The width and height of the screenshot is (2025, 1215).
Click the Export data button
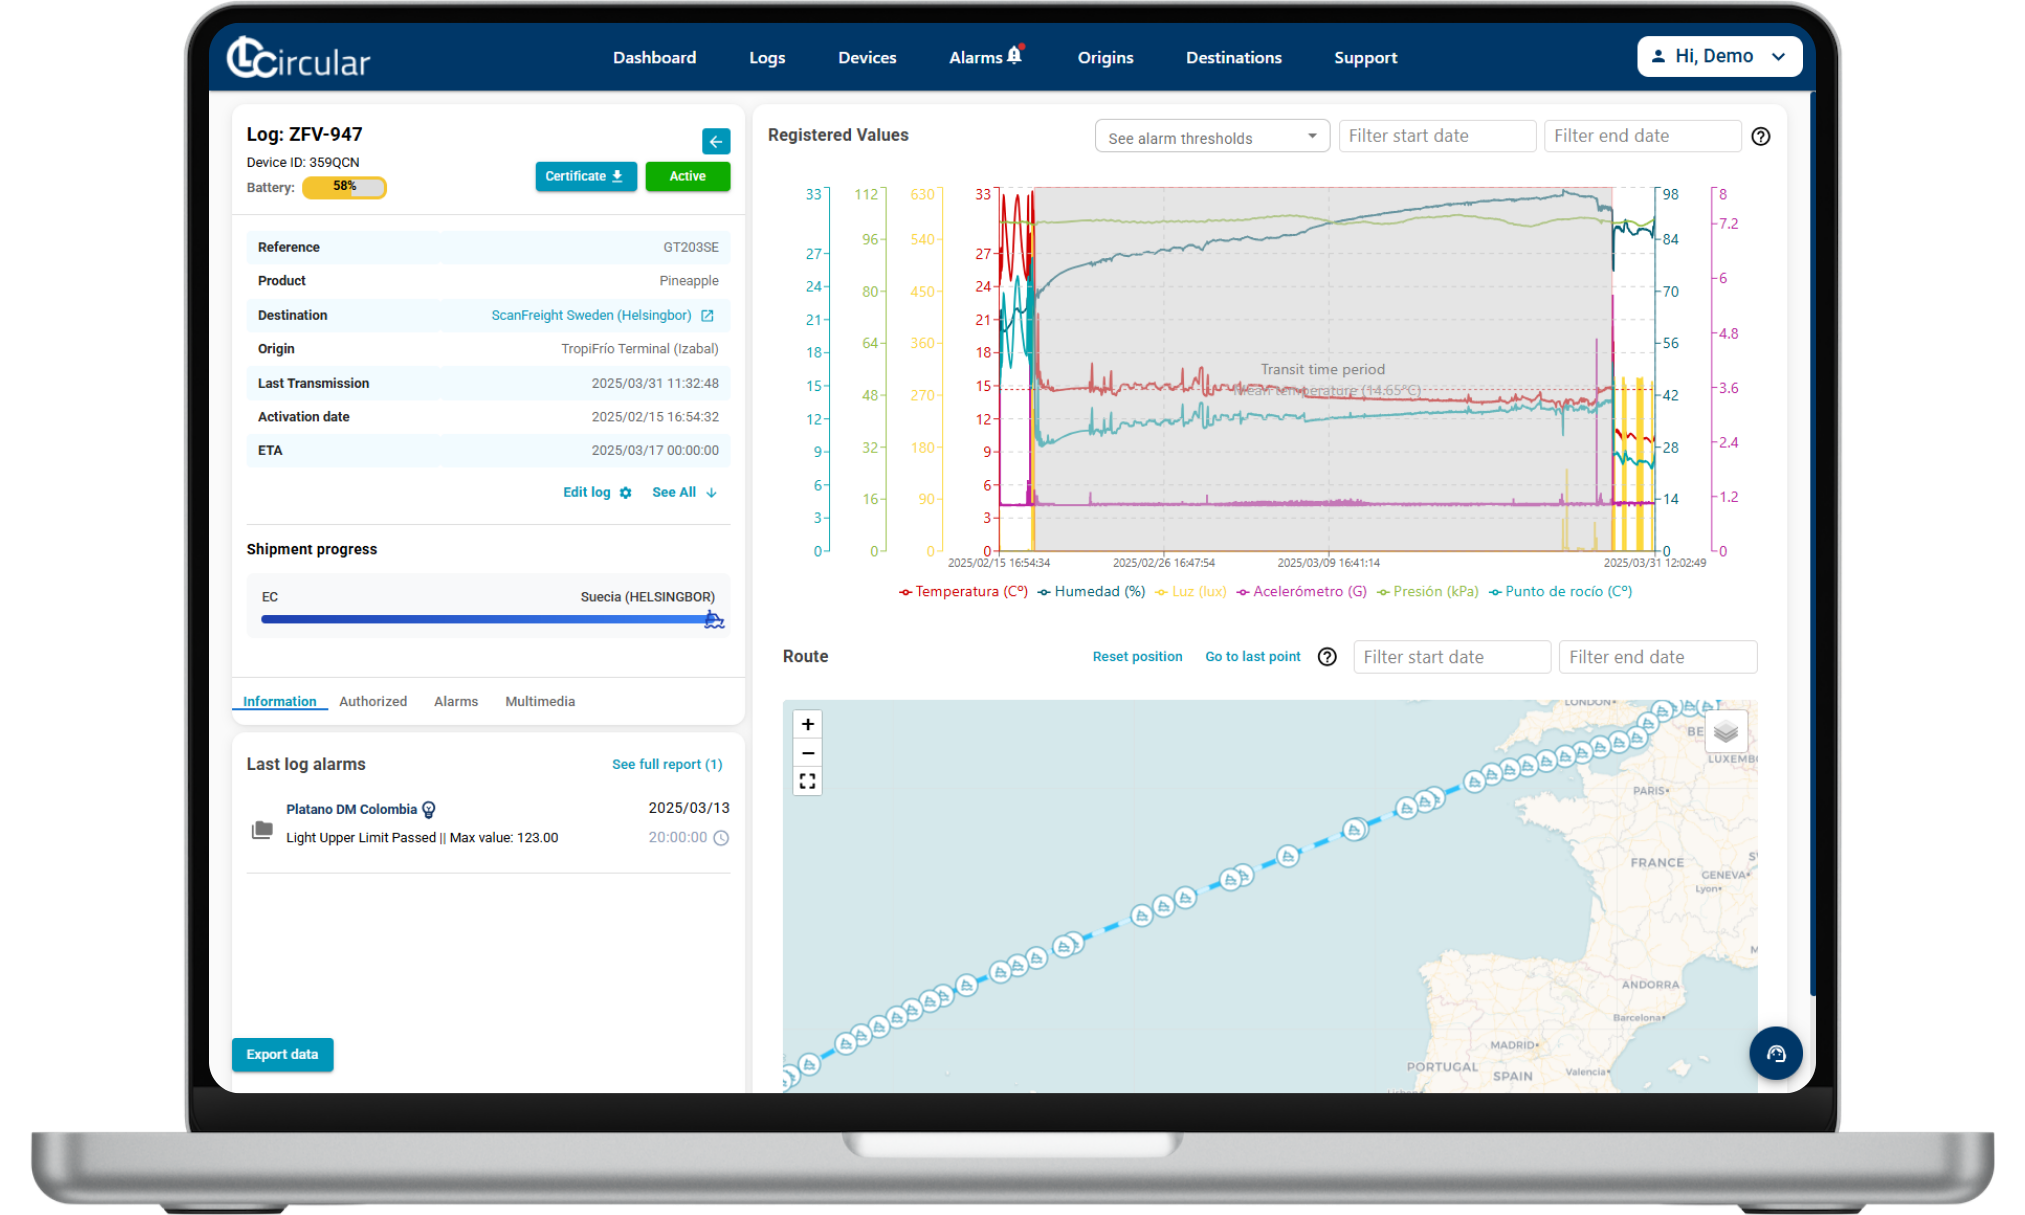(282, 1054)
